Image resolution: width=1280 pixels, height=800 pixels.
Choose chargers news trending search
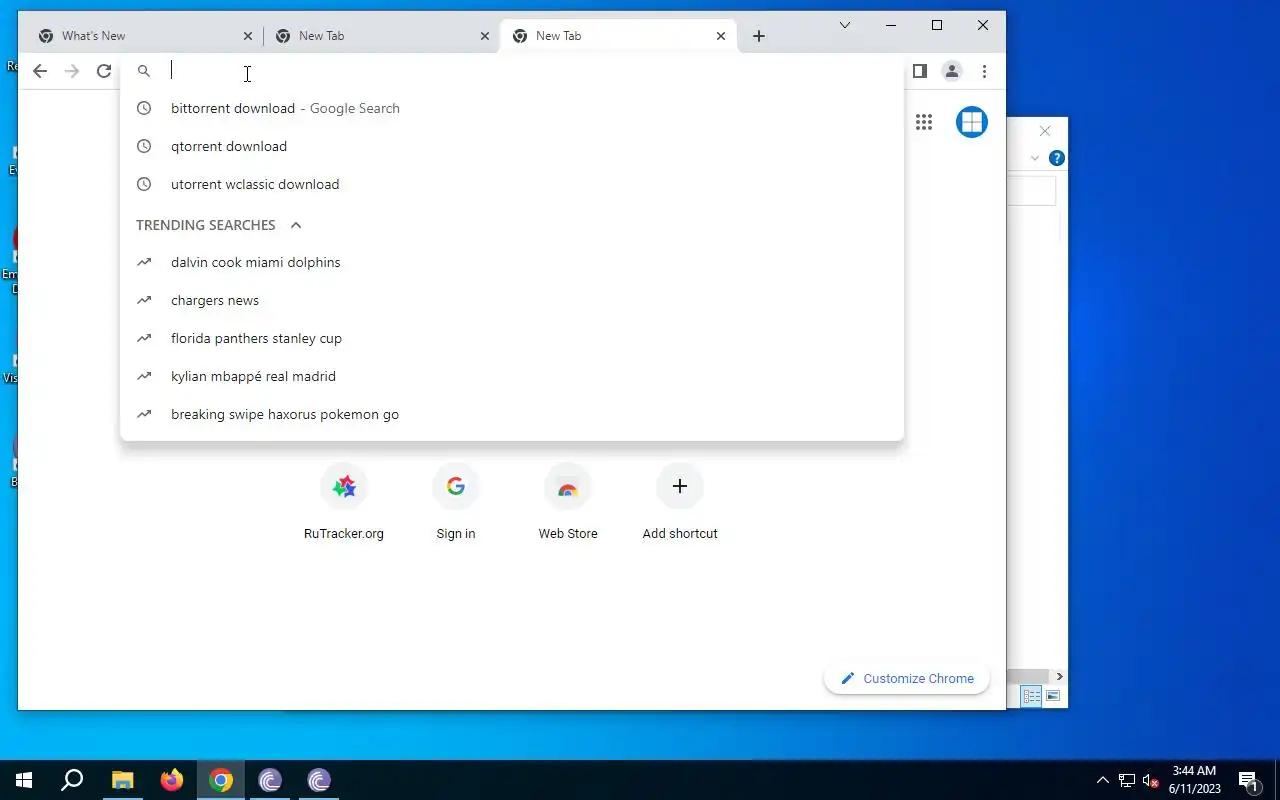coord(512,300)
